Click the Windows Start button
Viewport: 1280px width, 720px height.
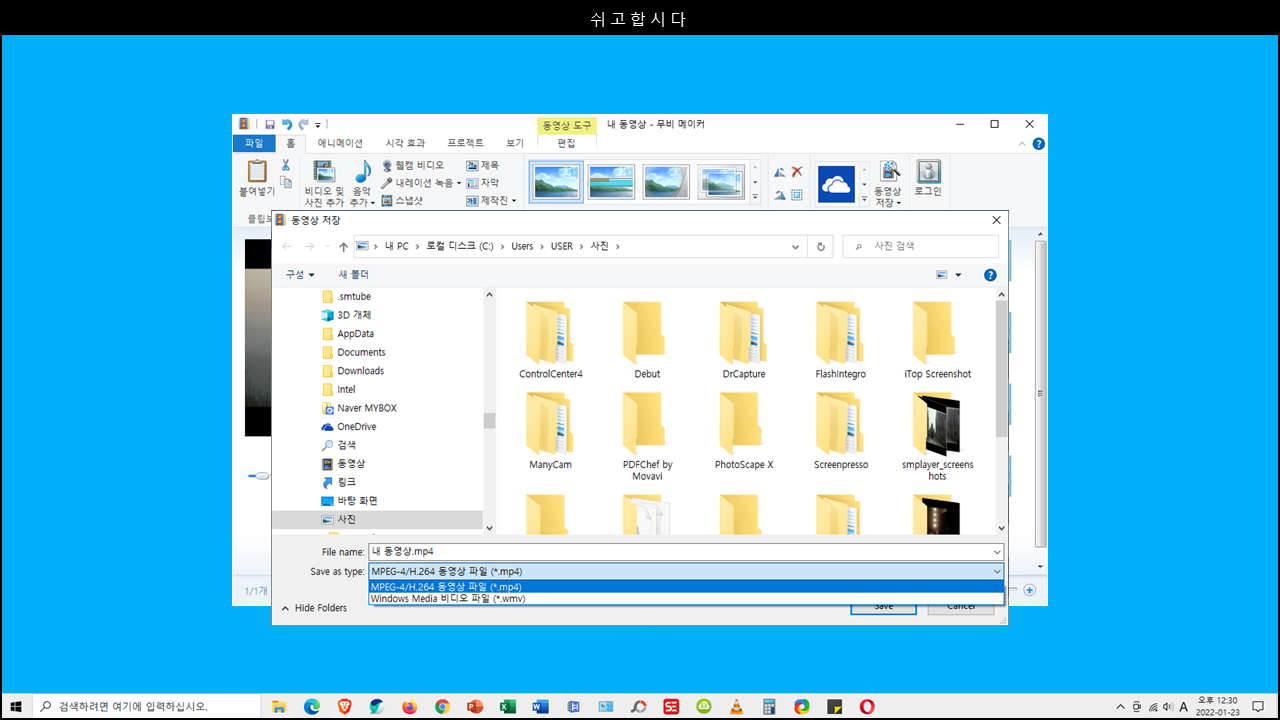[x=16, y=706]
